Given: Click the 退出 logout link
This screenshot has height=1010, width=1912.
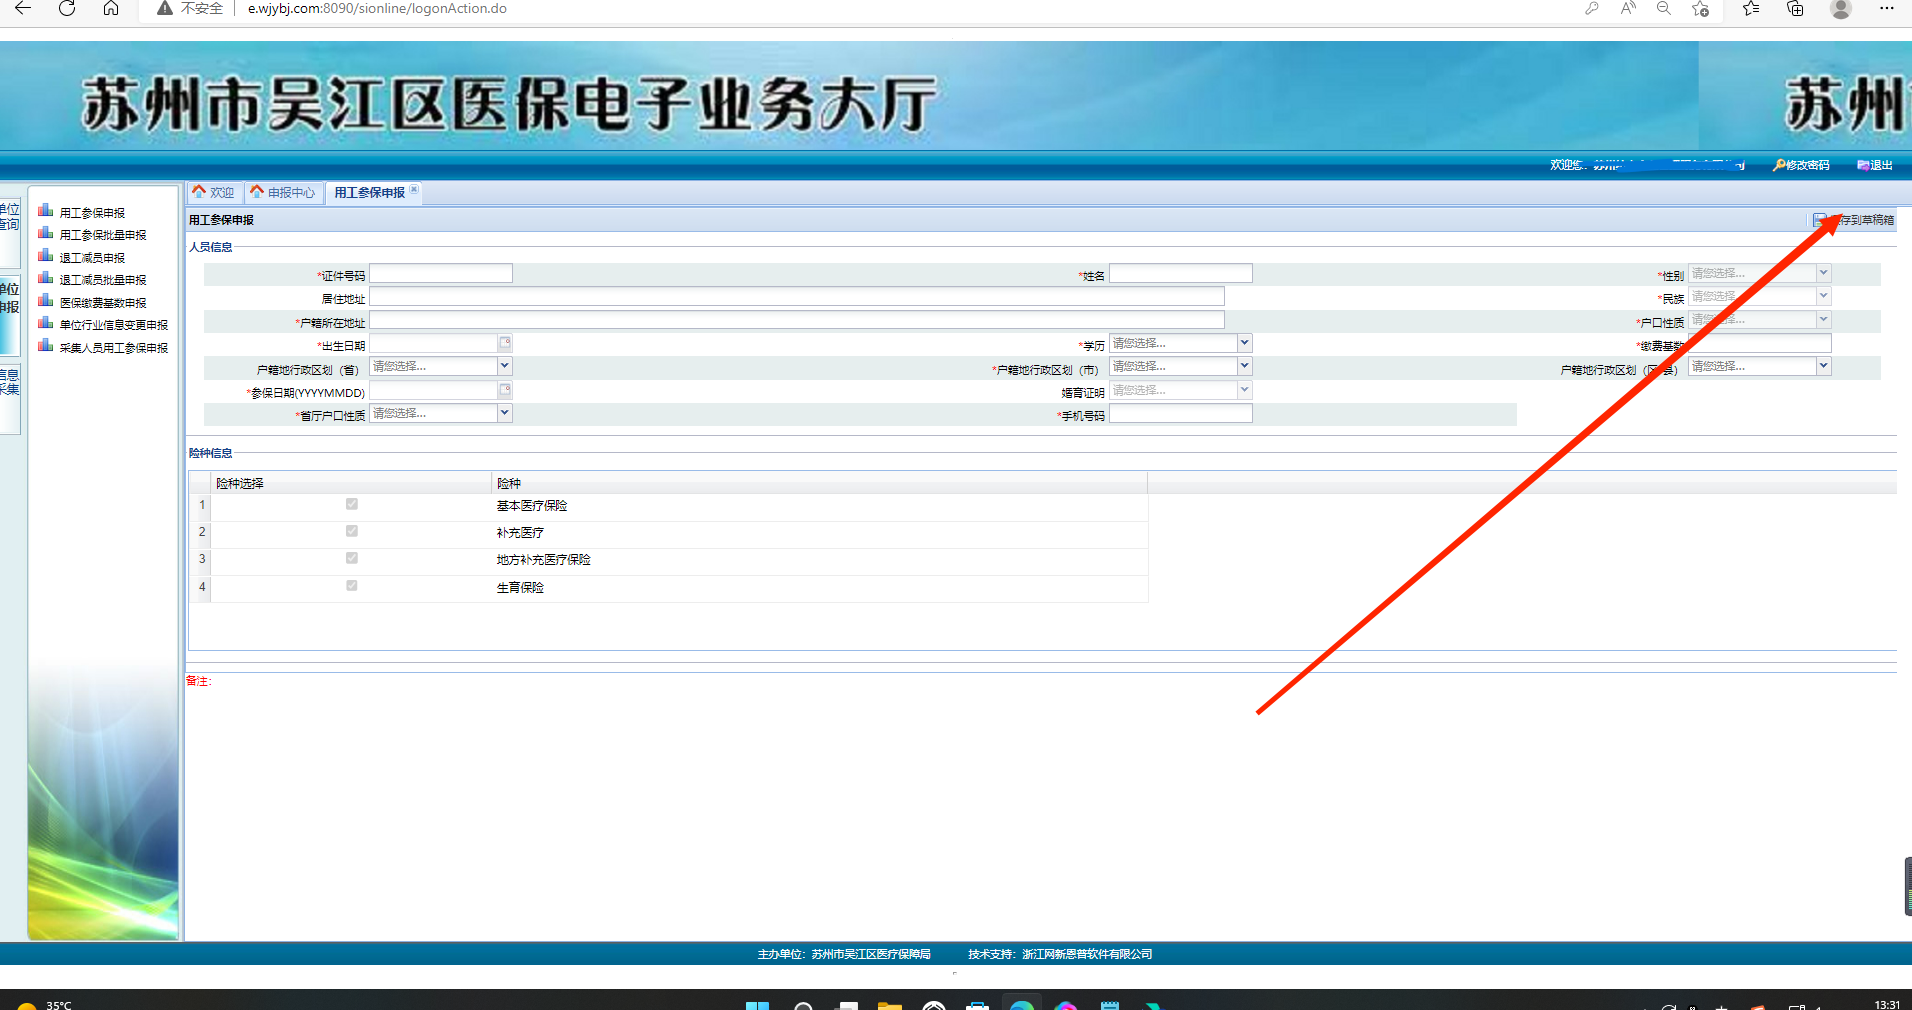Looking at the screenshot, I should (1882, 165).
